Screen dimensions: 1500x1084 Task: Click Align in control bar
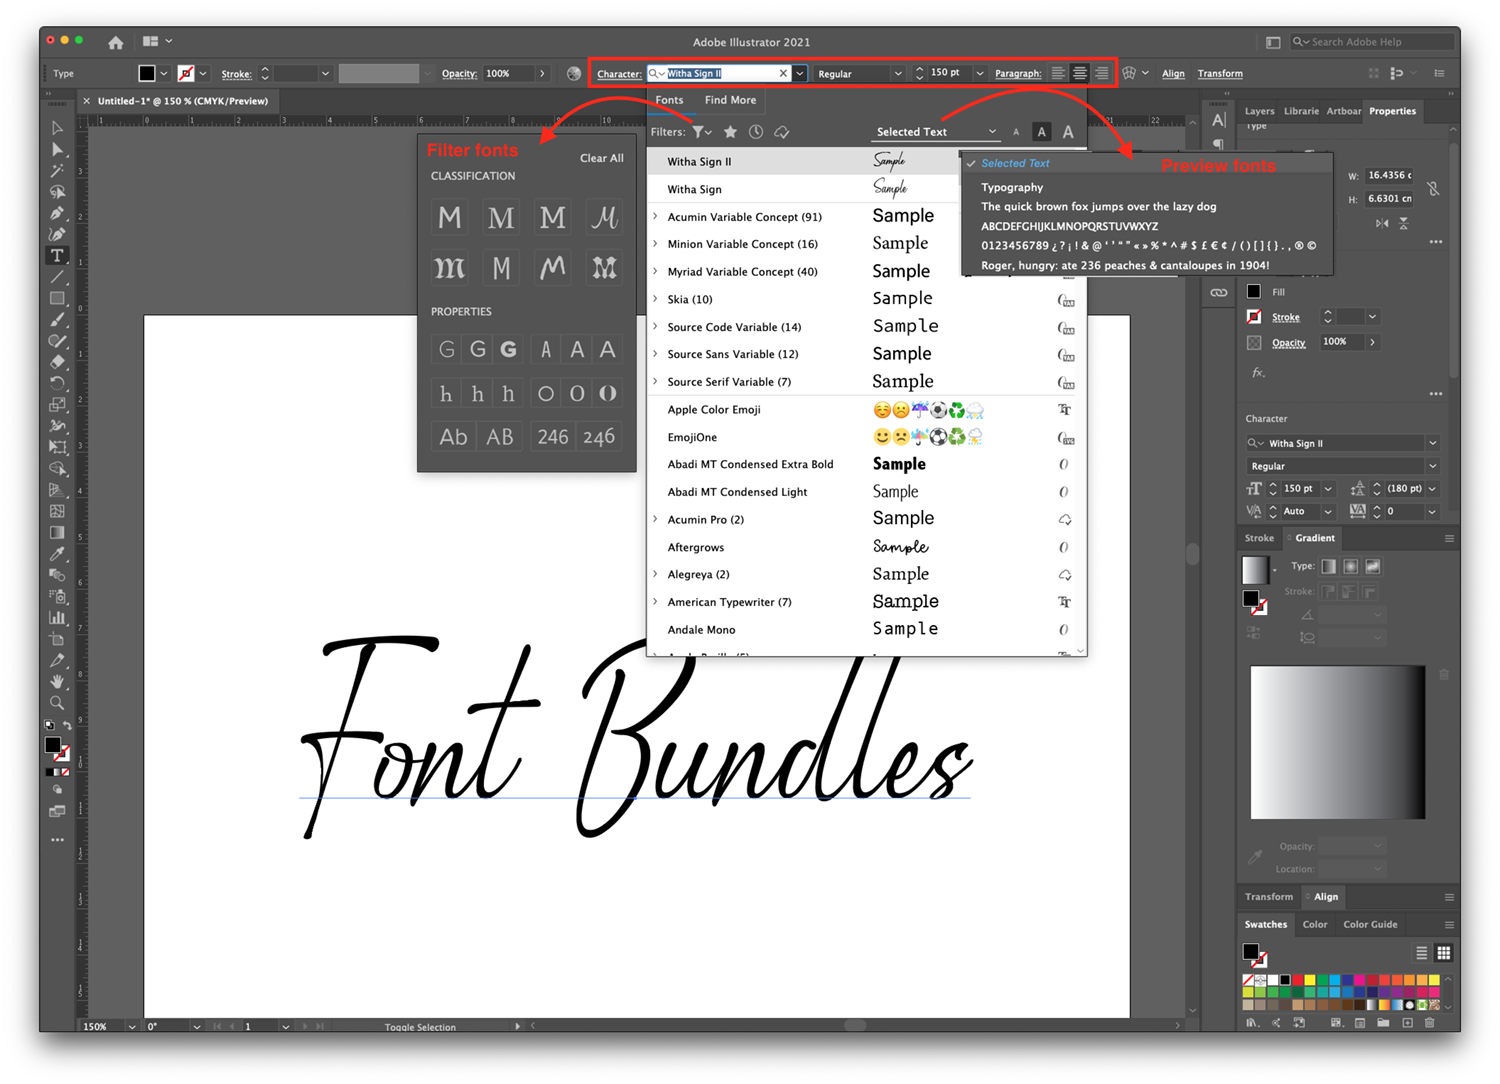pyautogui.click(x=1173, y=73)
